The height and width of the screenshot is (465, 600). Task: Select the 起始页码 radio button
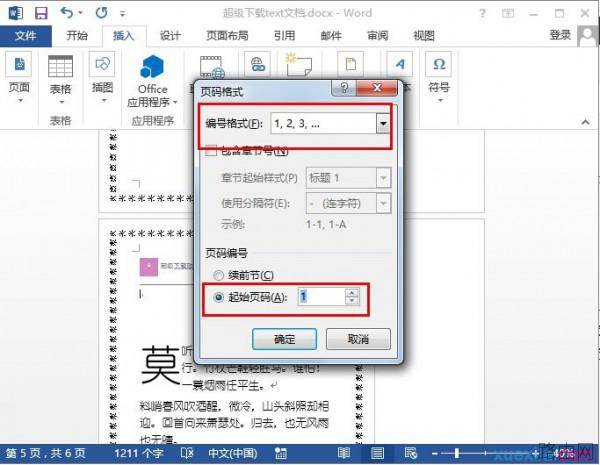[218, 297]
